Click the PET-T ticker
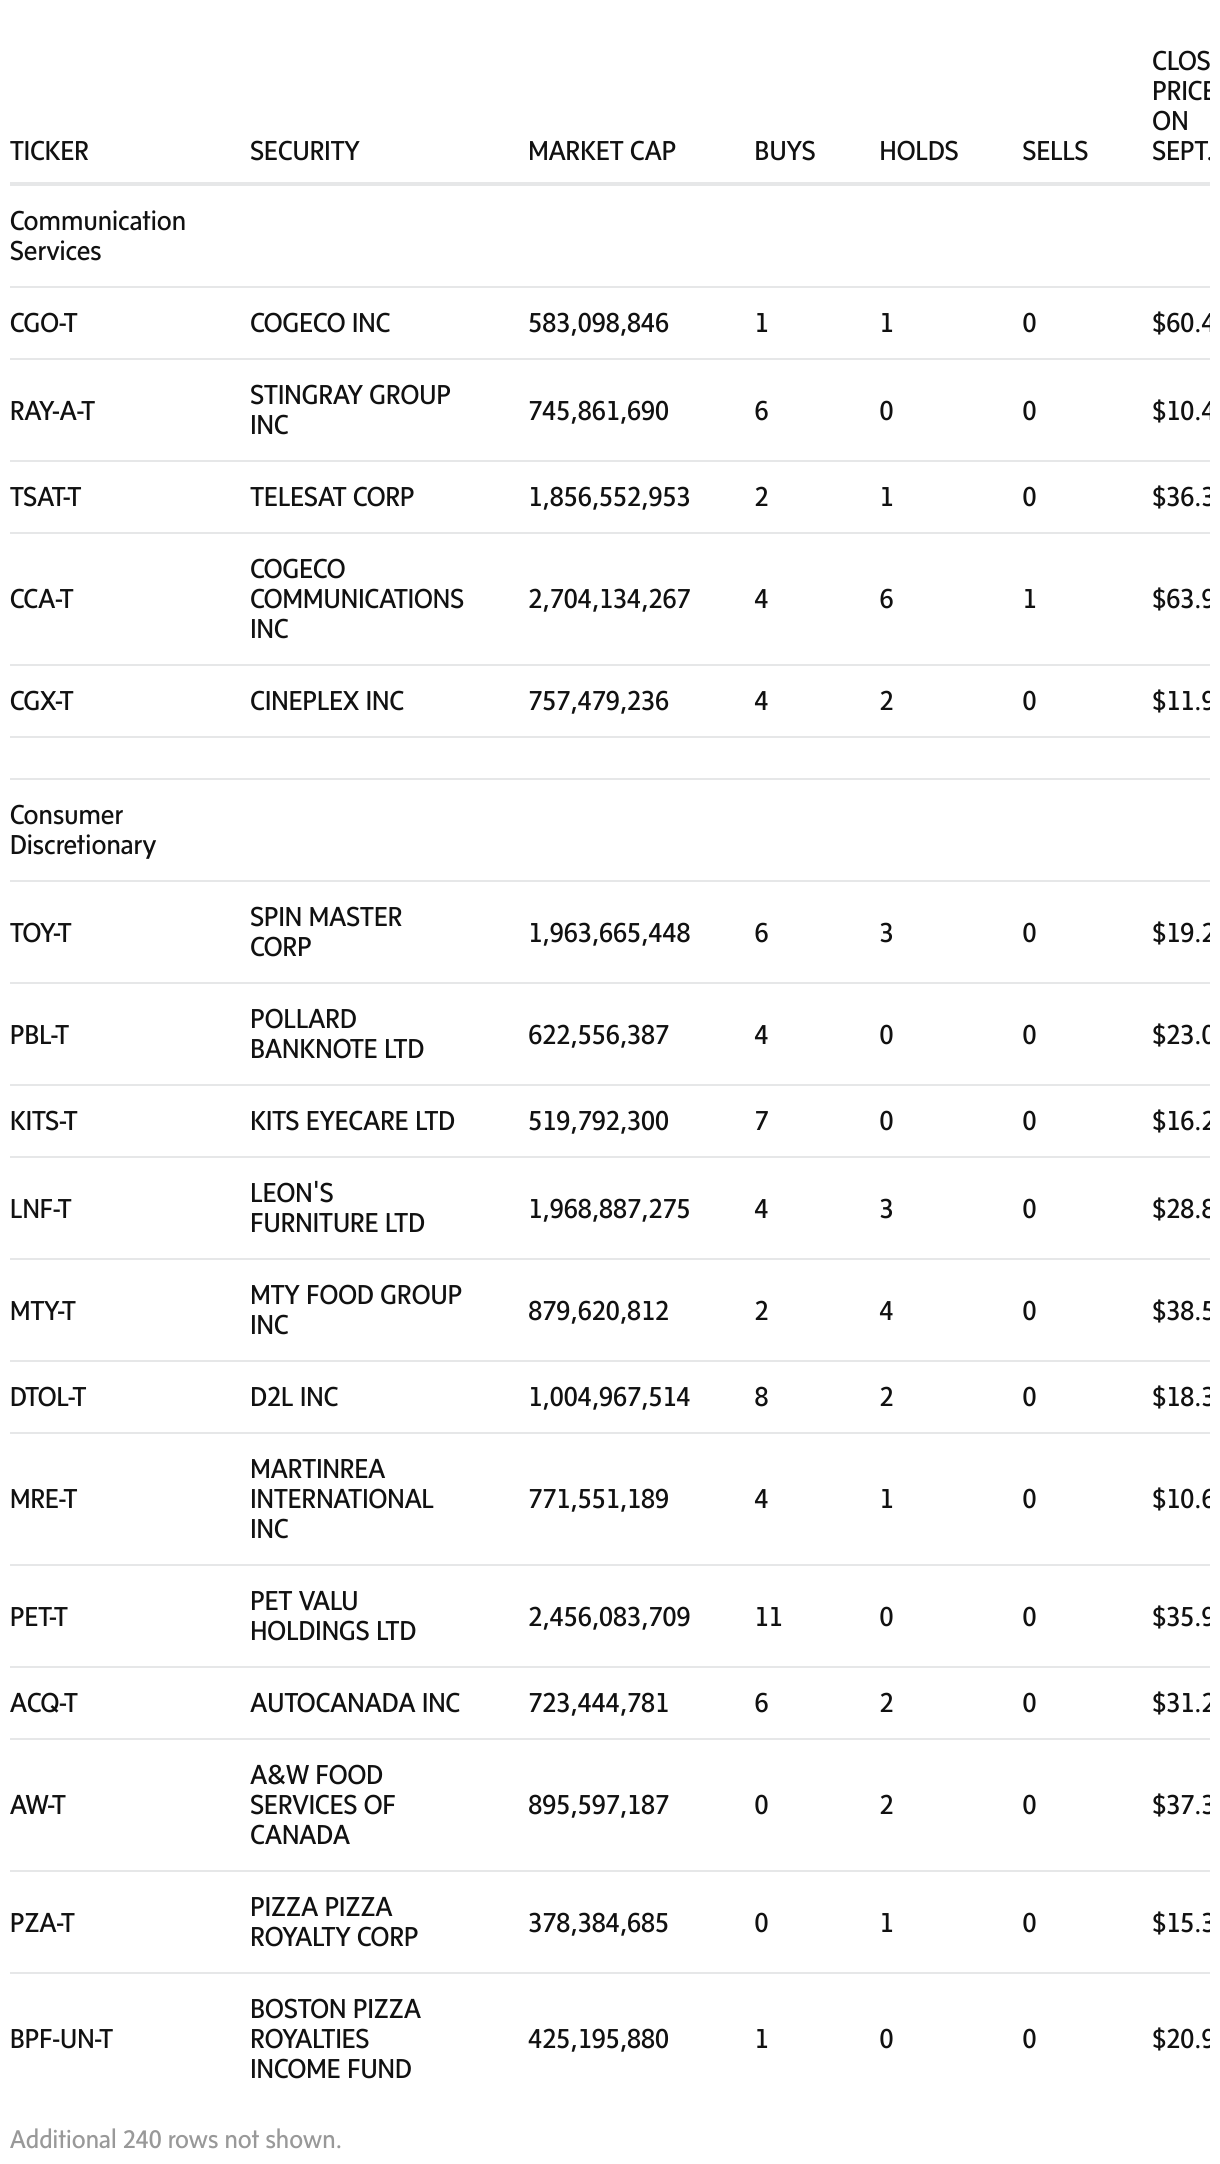 (x=38, y=1617)
